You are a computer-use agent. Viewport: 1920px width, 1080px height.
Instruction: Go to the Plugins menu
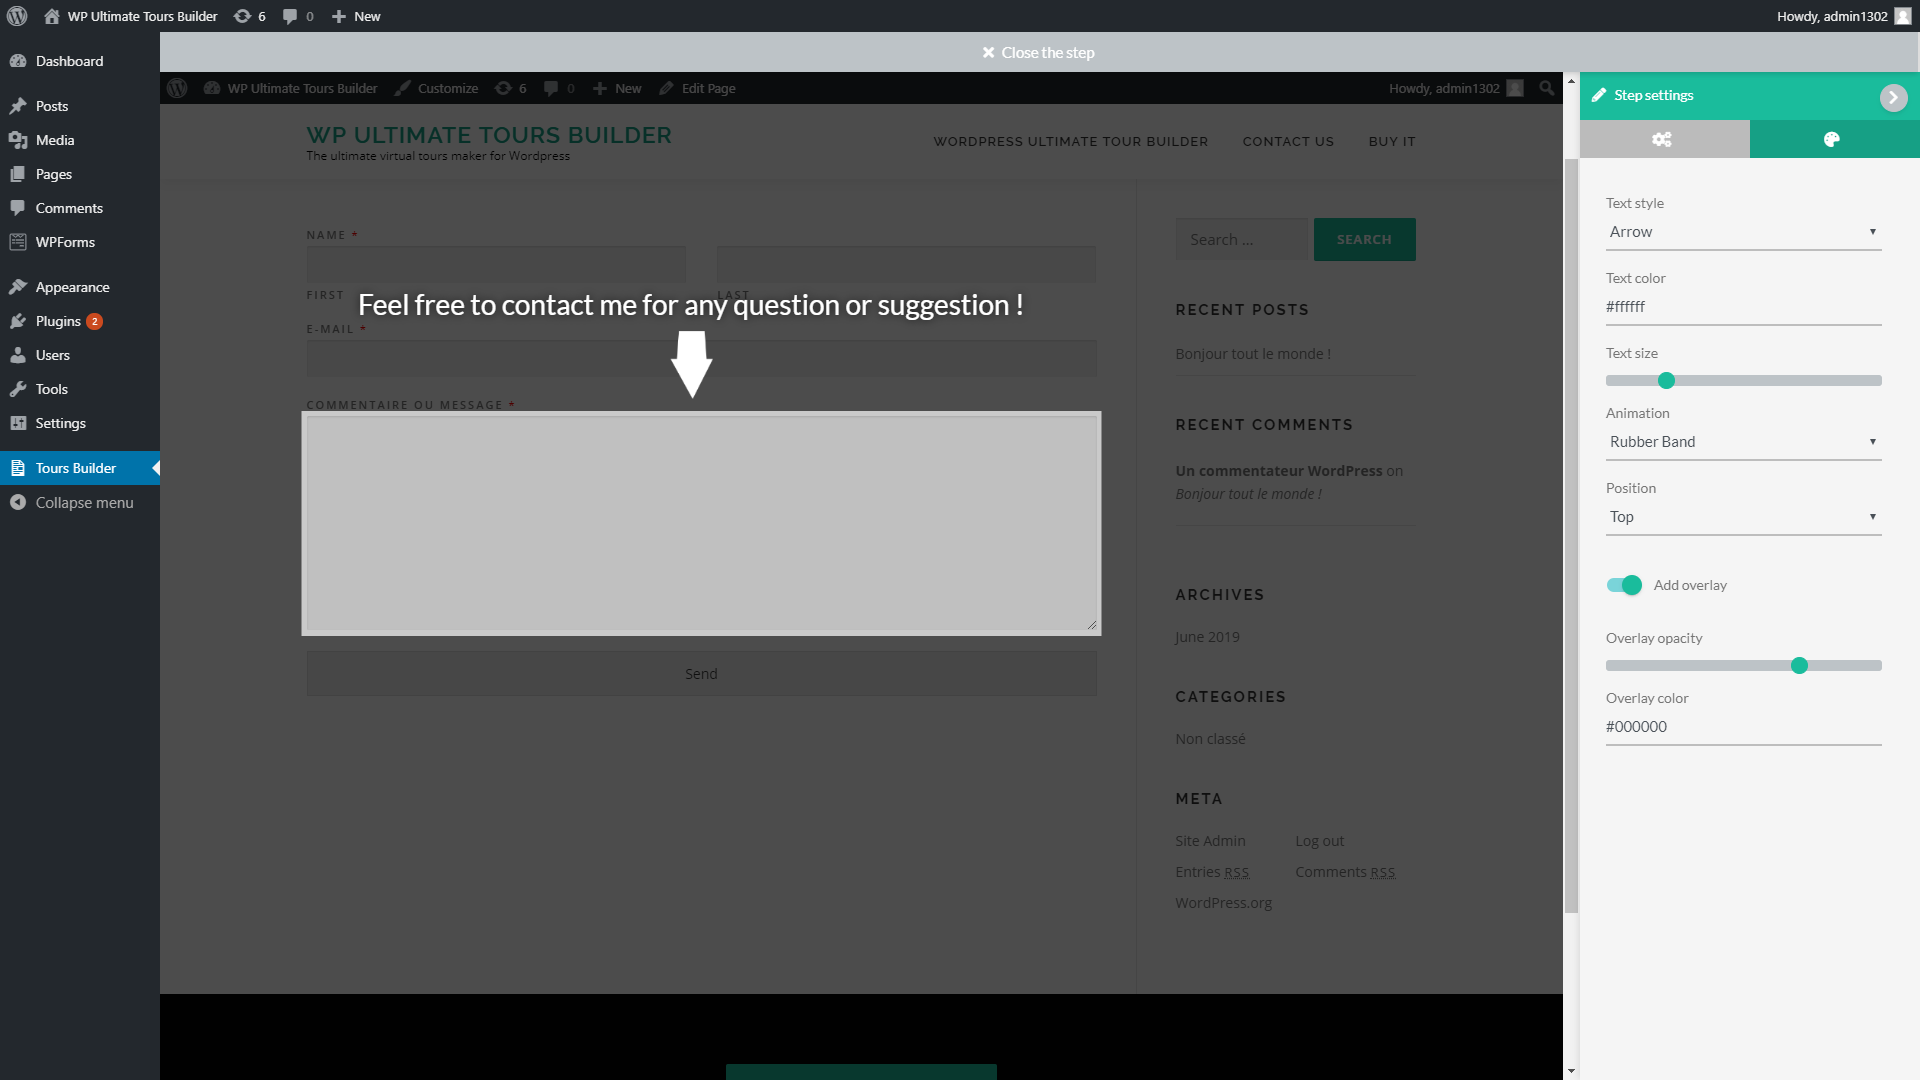tap(58, 321)
